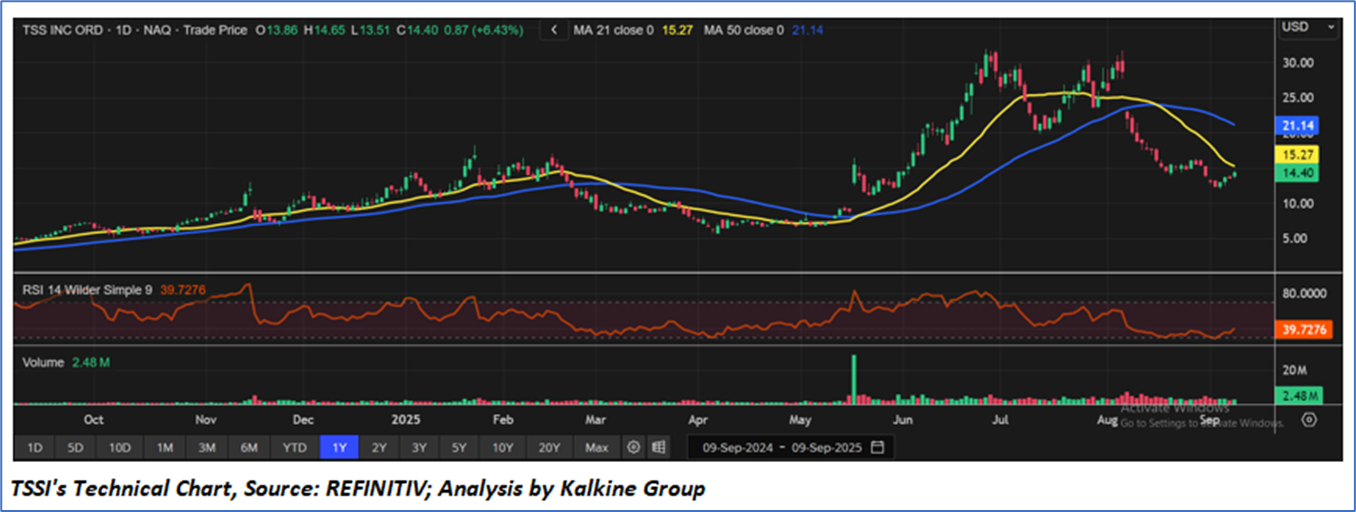The height and width of the screenshot is (512, 1356).
Task: Select the 3Y range button
Action: click(x=419, y=447)
